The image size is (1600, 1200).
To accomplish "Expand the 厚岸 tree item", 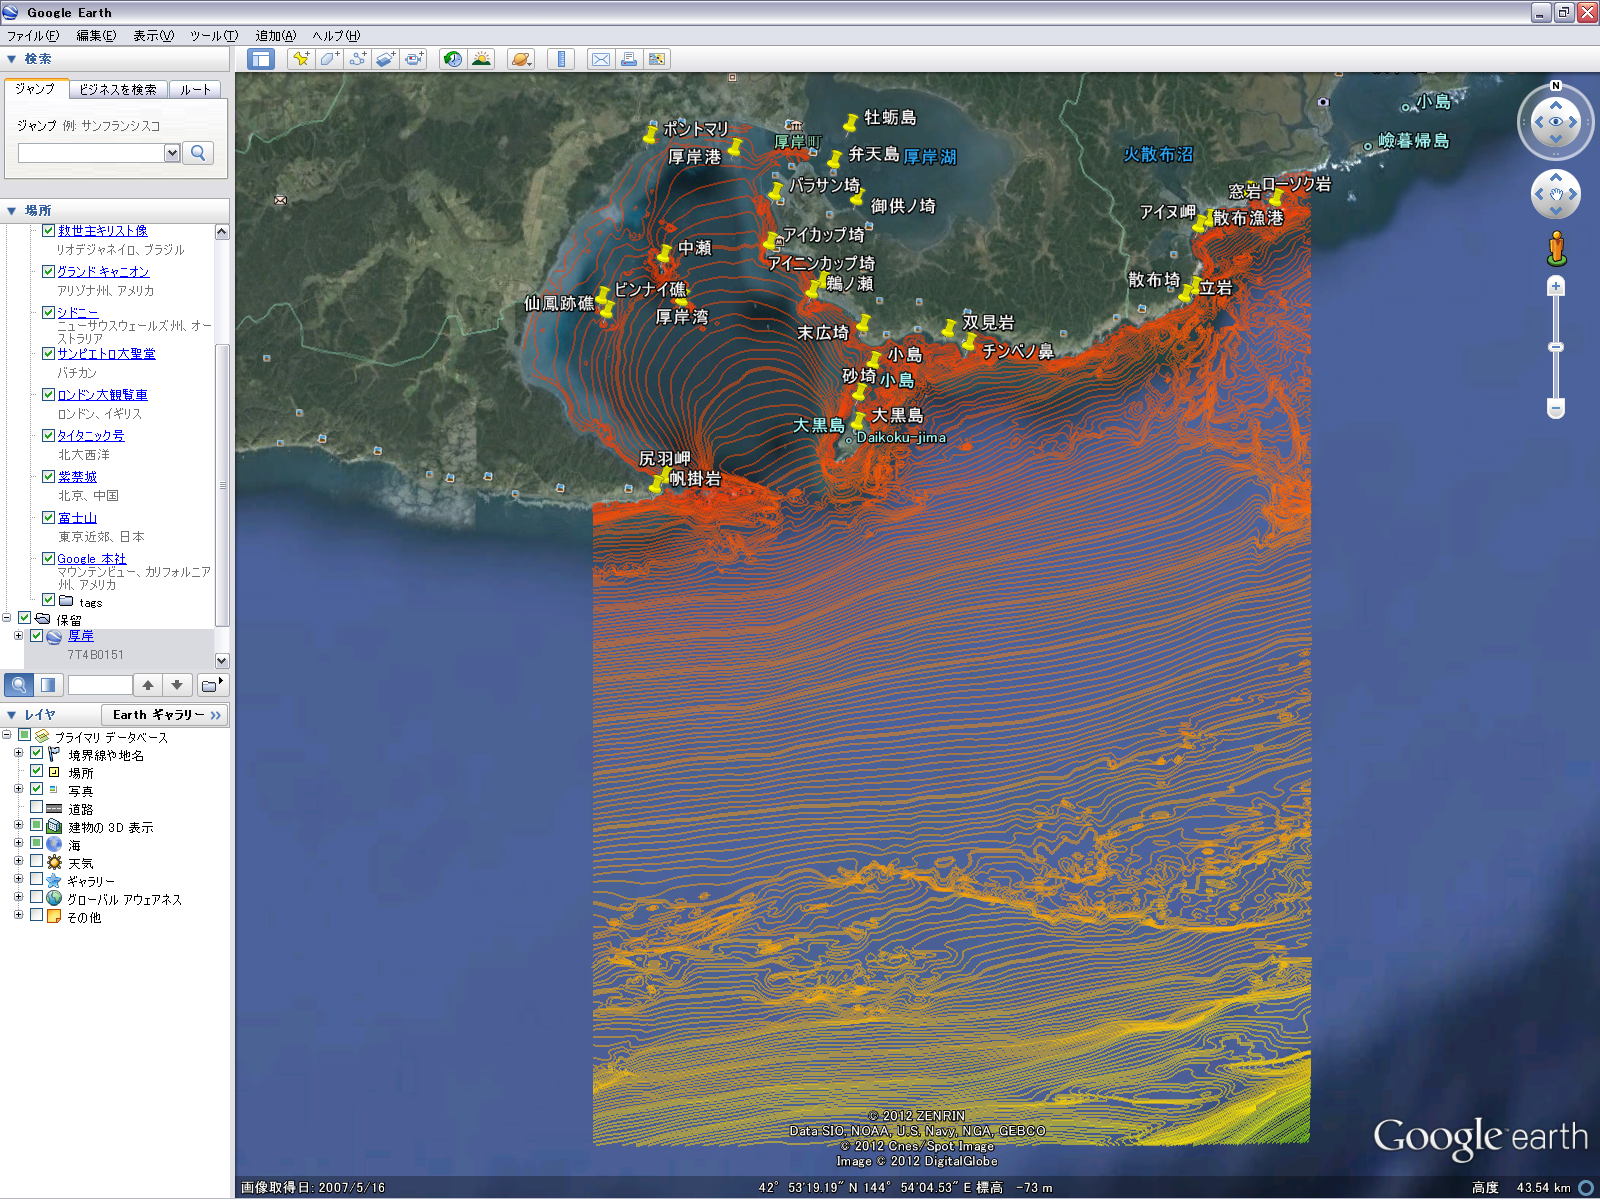I will tap(18, 636).
